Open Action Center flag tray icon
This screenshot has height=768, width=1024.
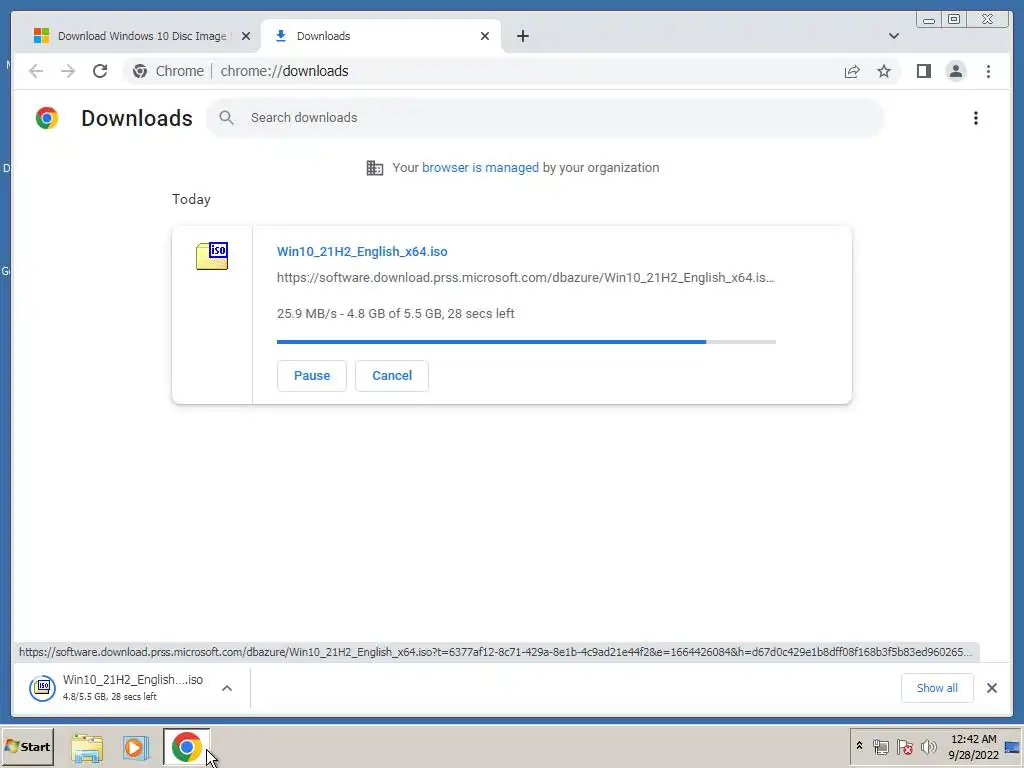click(904, 746)
